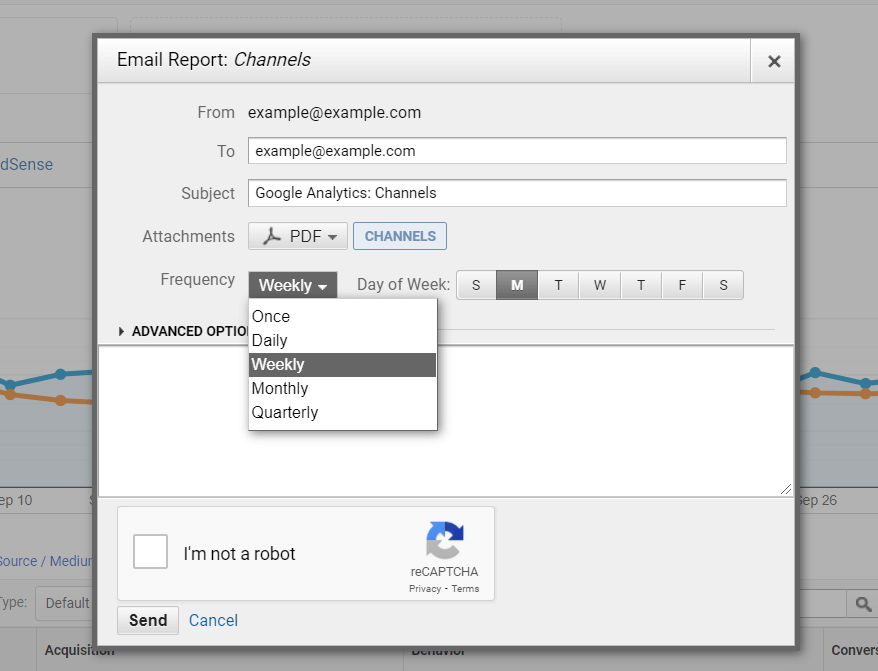Image resolution: width=878 pixels, height=671 pixels.
Task: Click the reCAPTCHA logo icon
Action: tap(445, 540)
